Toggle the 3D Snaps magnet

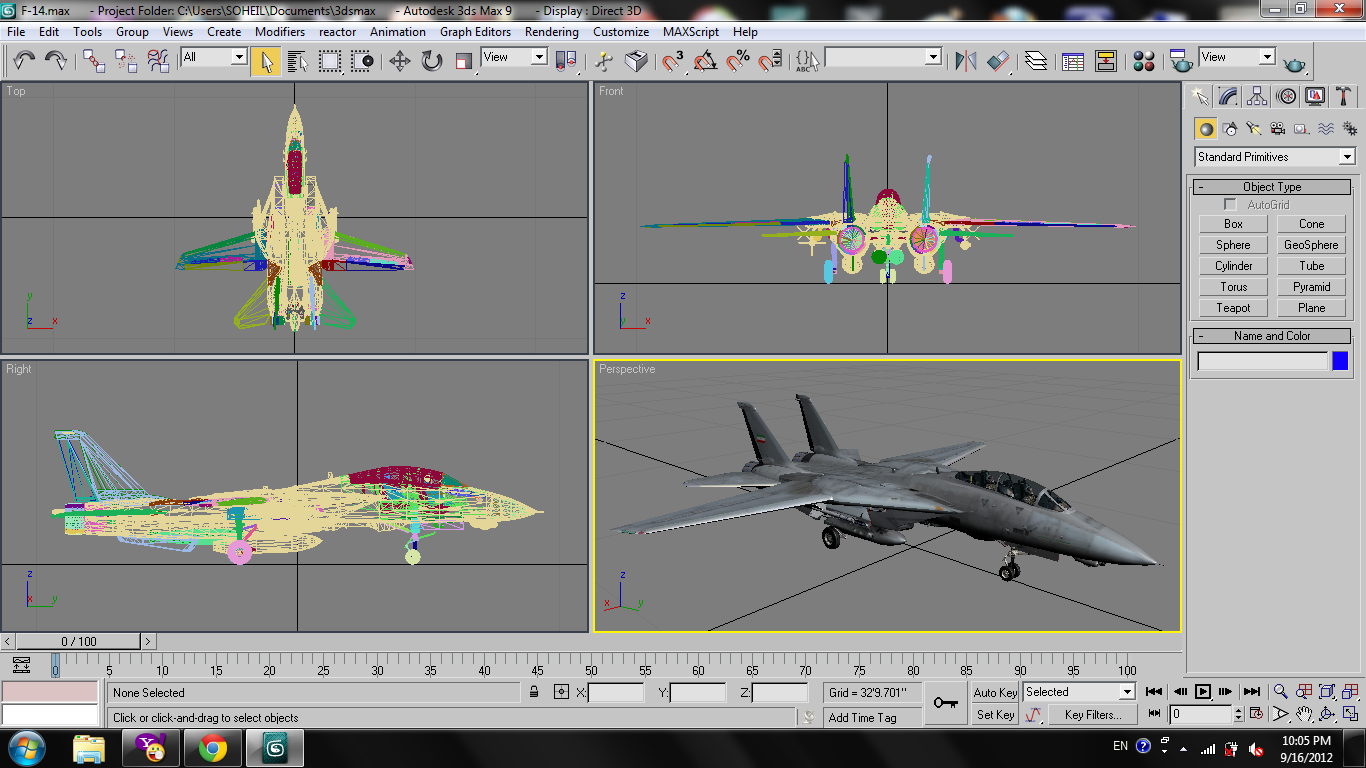[x=674, y=61]
